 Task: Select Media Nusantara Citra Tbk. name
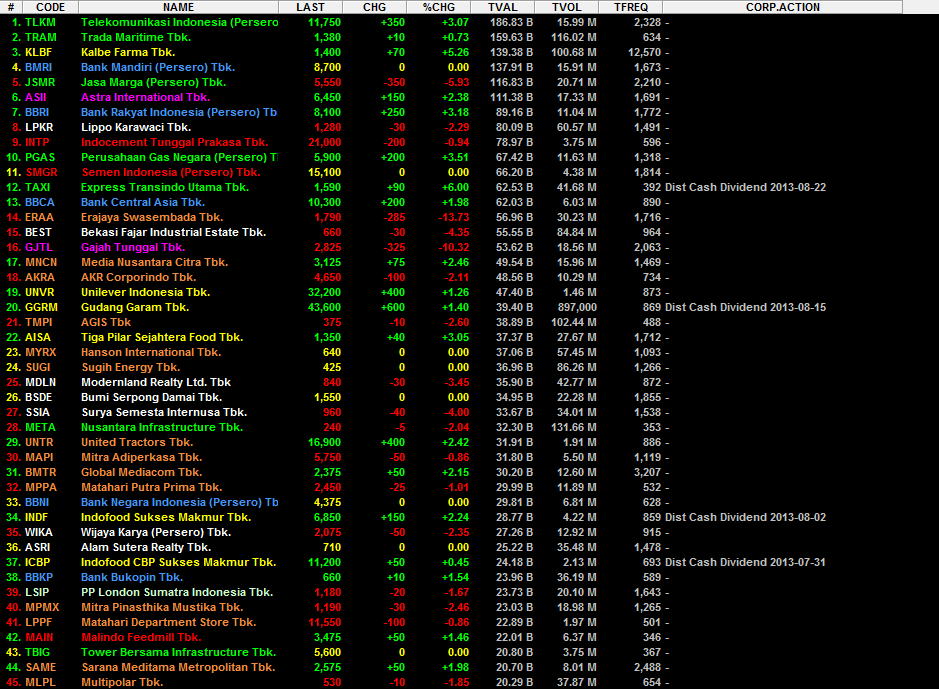coord(155,262)
